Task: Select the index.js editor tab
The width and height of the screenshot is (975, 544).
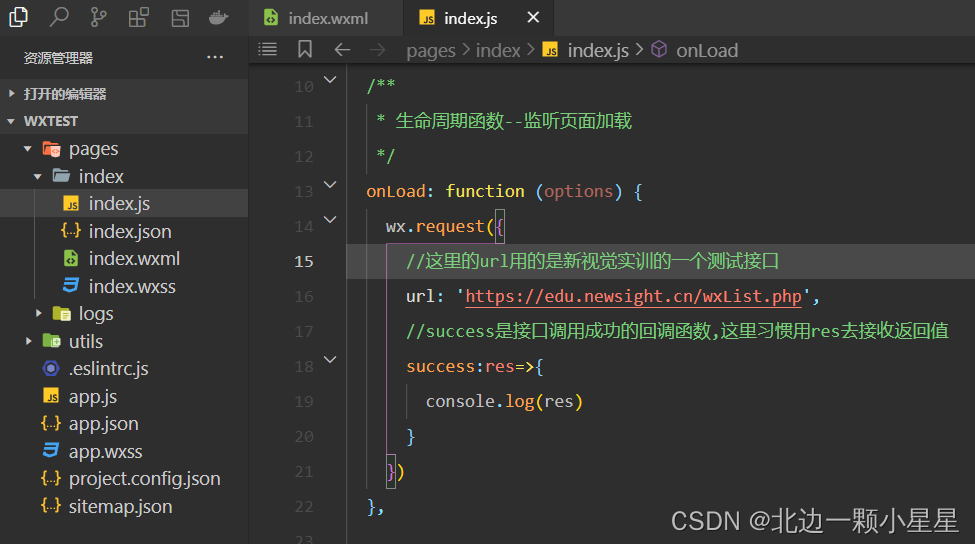Action: pos(478,18)
